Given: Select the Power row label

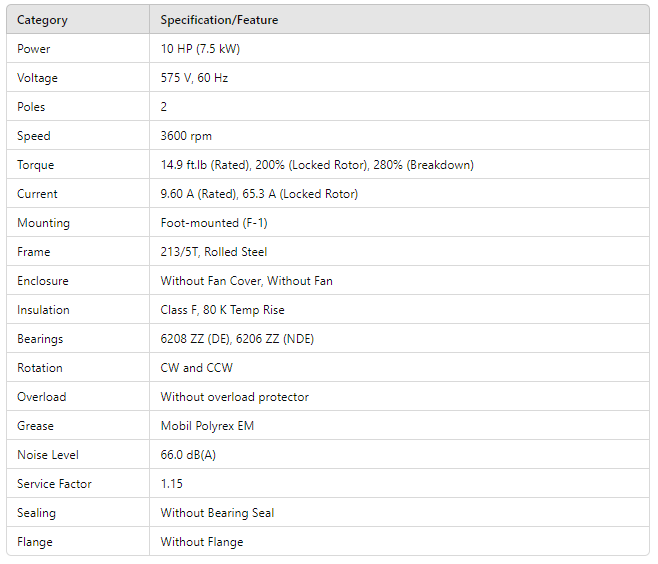Looking at the screenshot, I should (34, 49).
